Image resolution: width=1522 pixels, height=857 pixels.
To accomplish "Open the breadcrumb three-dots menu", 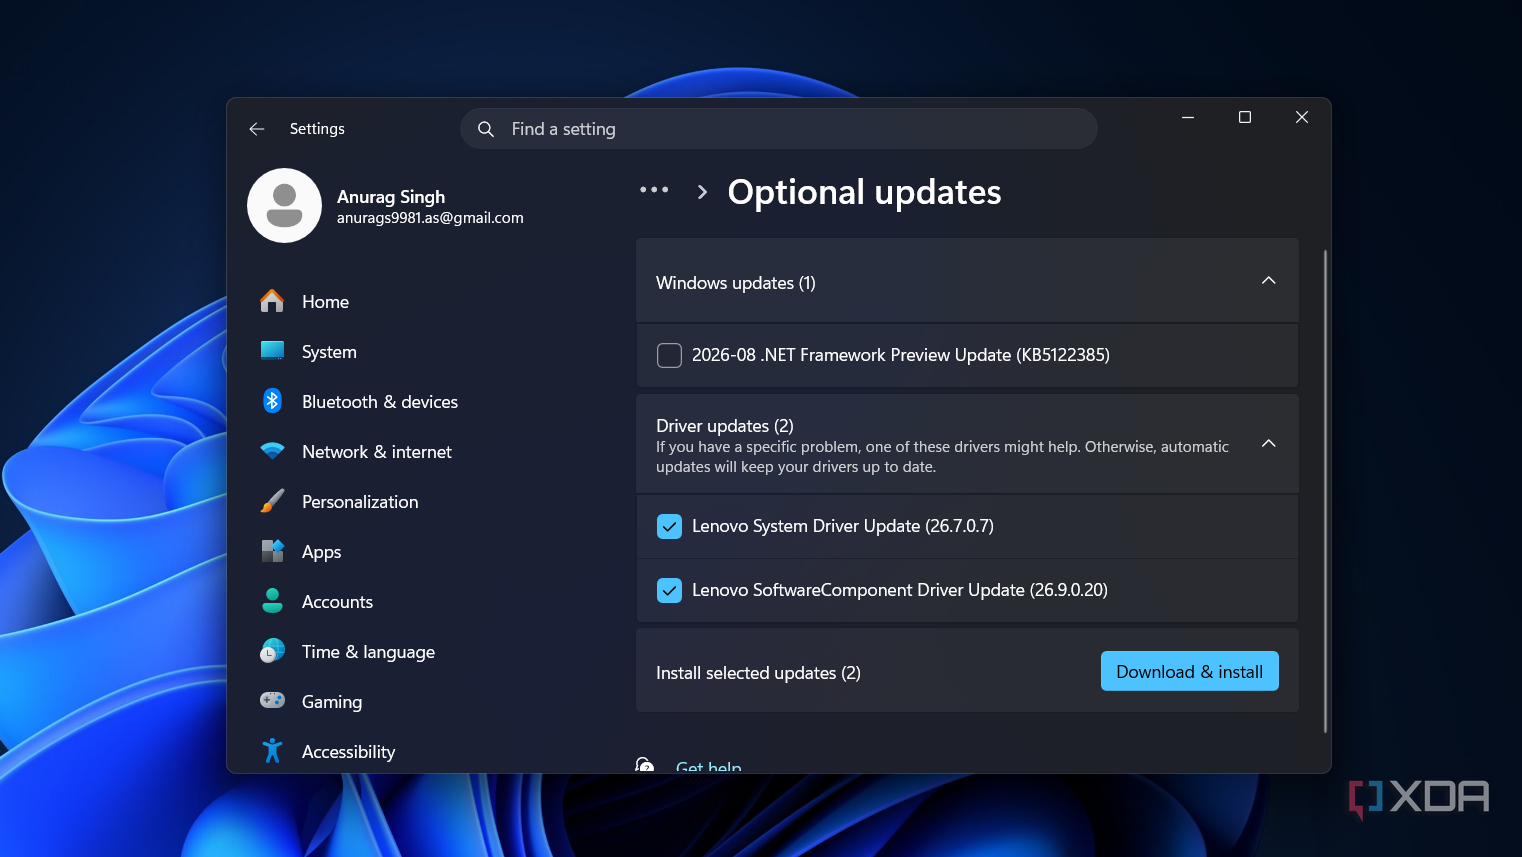I will pos(654,190).
